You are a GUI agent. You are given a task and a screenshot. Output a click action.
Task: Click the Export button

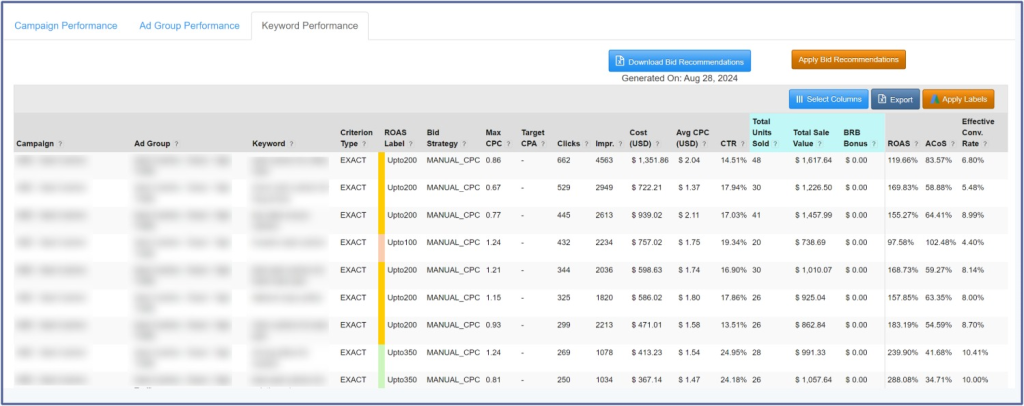click(x=895, y=99)
